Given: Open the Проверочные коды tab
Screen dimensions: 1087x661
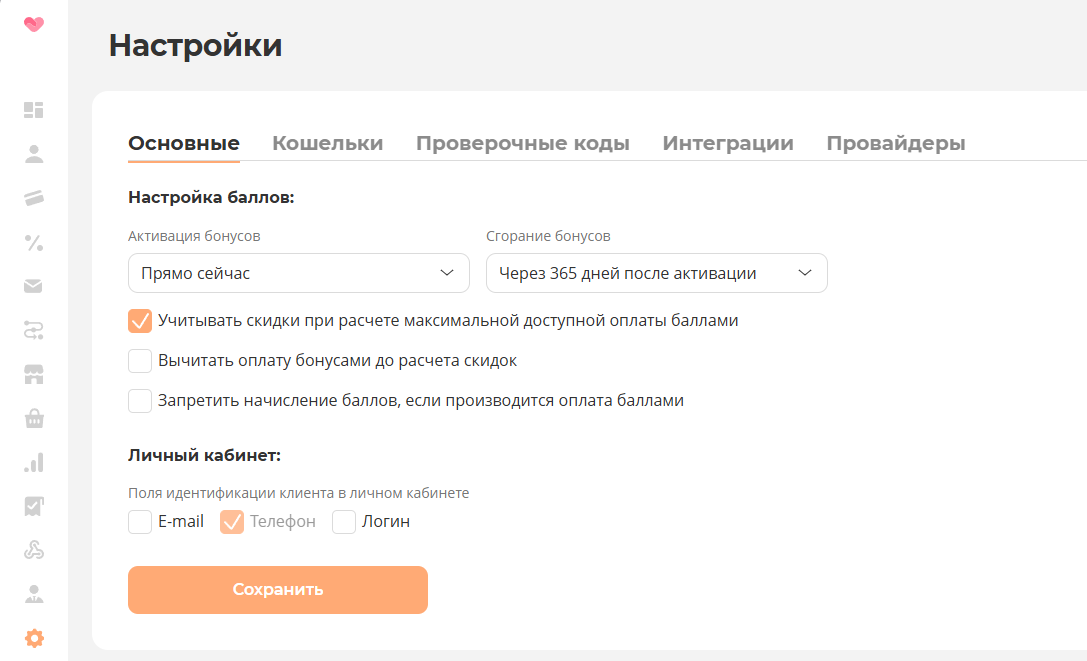Looking at the screenshot, I should (522, 143).
